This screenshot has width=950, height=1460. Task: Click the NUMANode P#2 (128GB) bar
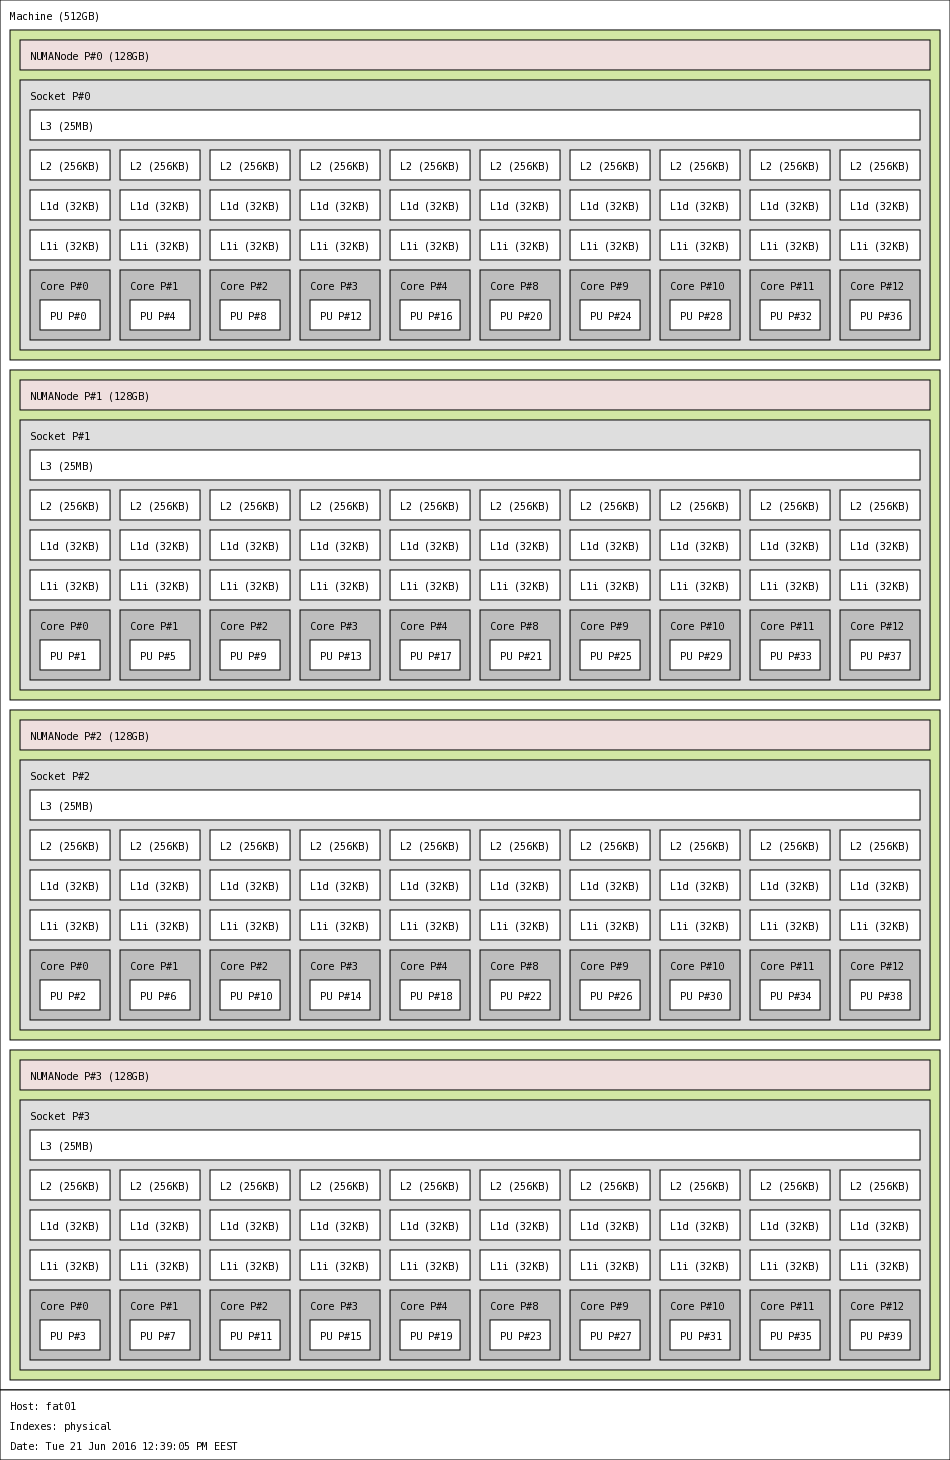(474, 735)
